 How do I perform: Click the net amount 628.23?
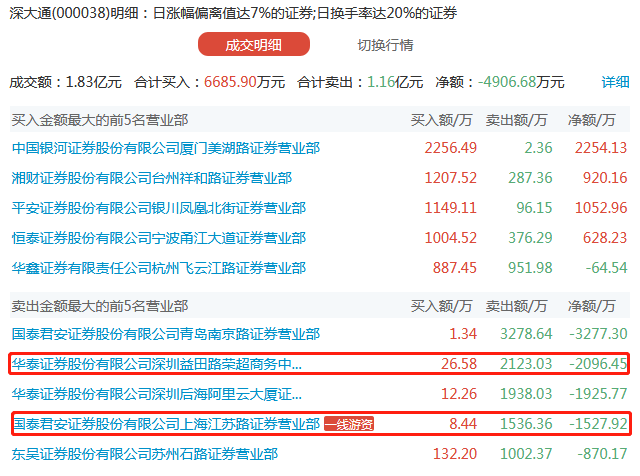[x=605, y=238]
